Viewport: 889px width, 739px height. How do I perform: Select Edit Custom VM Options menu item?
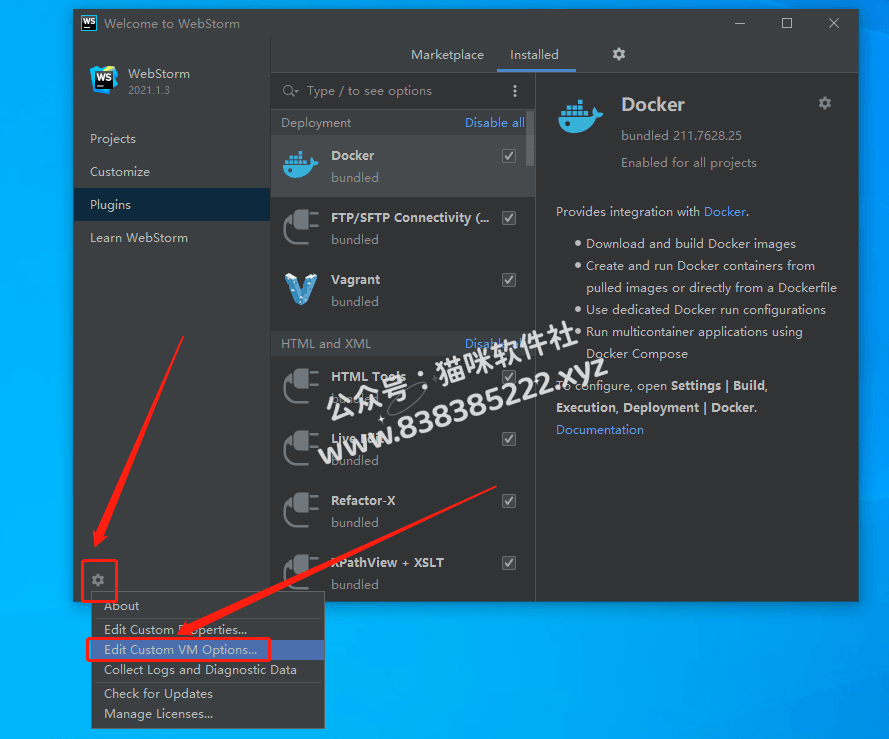(x=208, y=650)
